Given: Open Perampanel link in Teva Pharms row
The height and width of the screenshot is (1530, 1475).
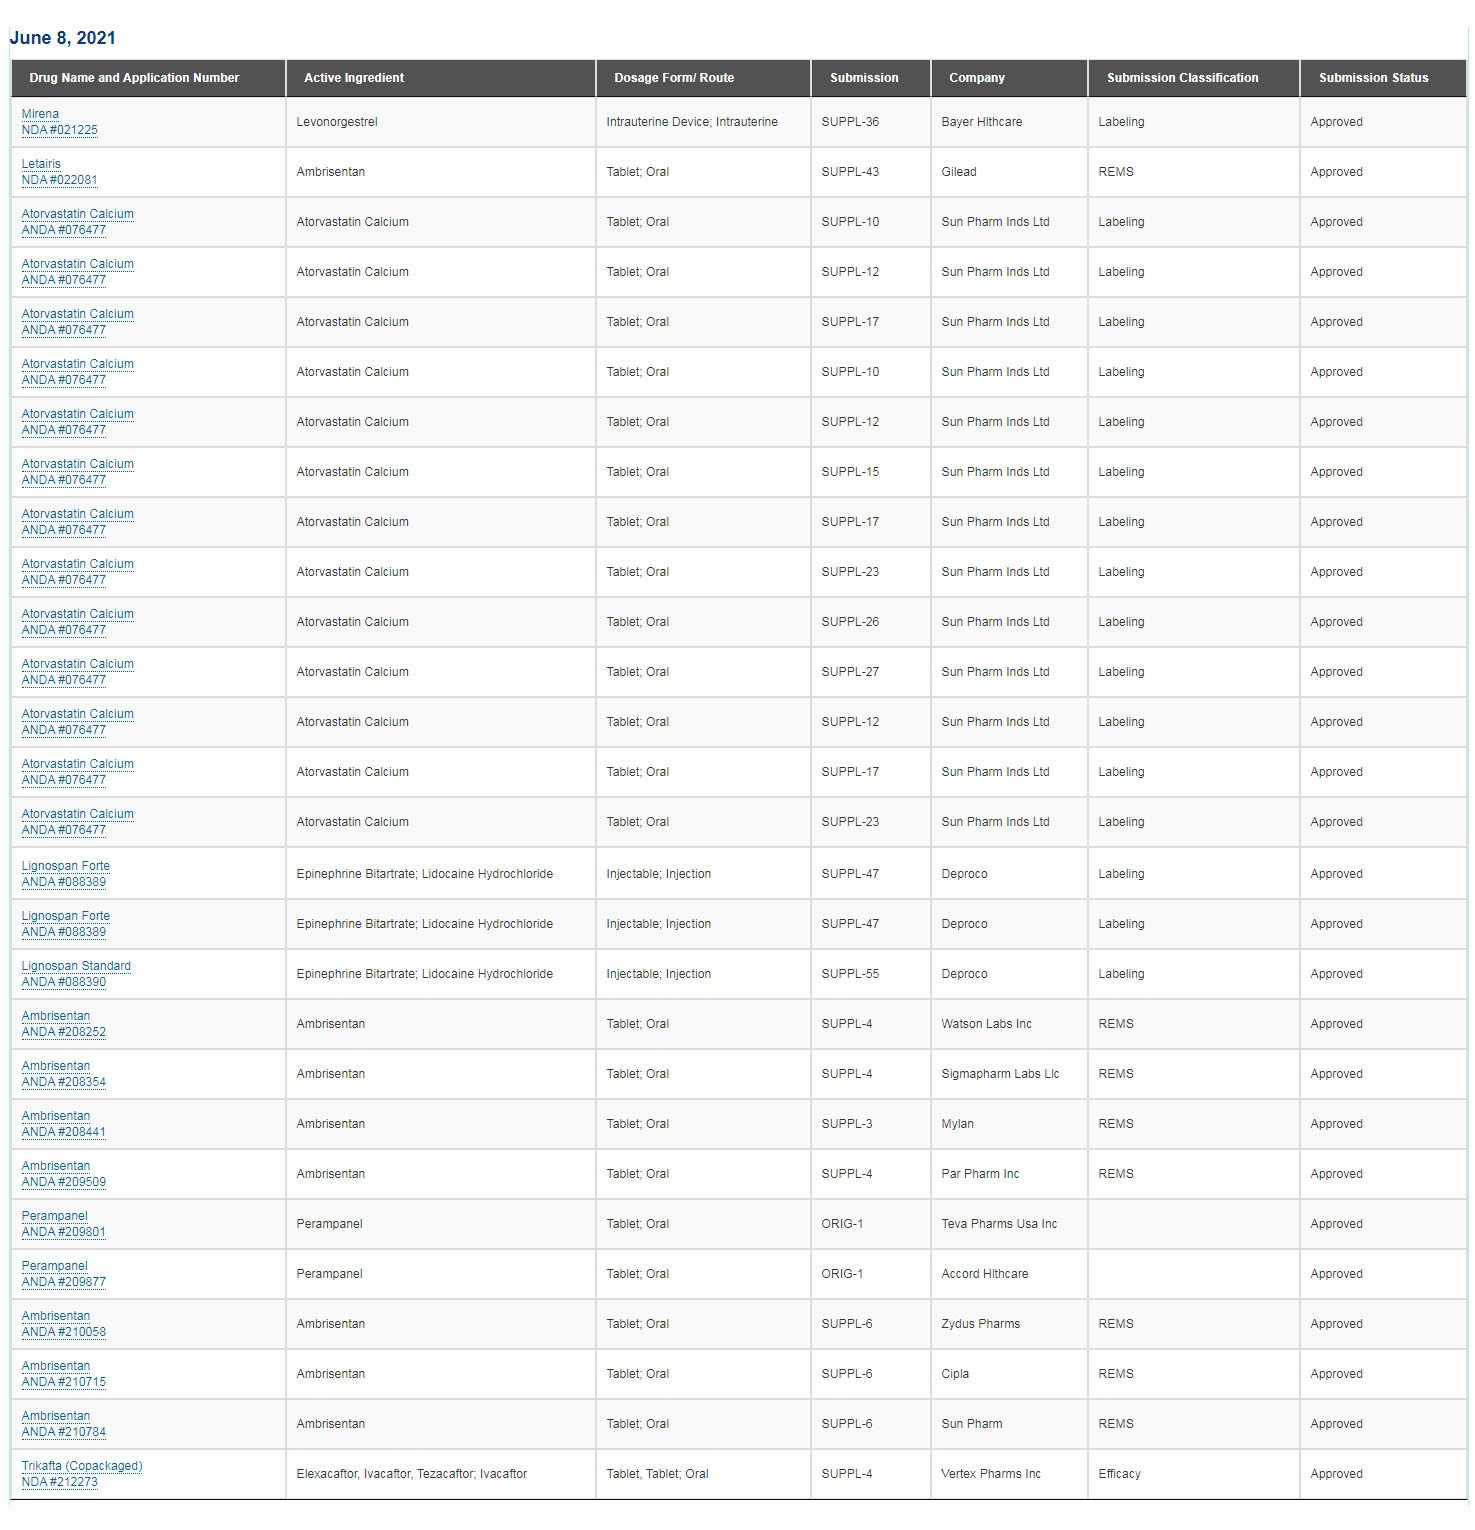Looking at the screenshot, I should [55, 1216].
